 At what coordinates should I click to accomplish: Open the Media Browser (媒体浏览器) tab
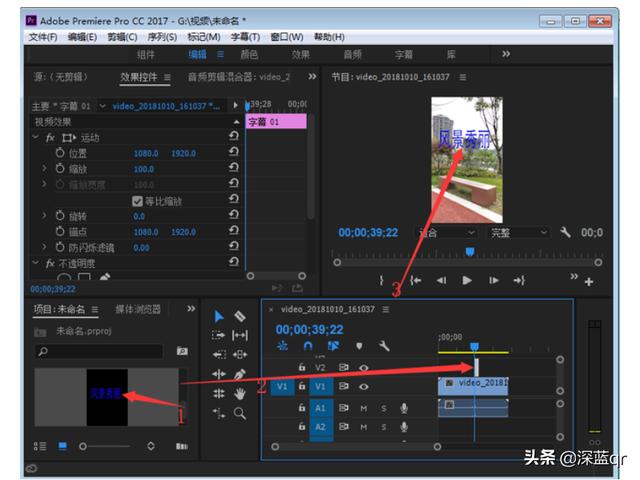[x=138, y=309]
